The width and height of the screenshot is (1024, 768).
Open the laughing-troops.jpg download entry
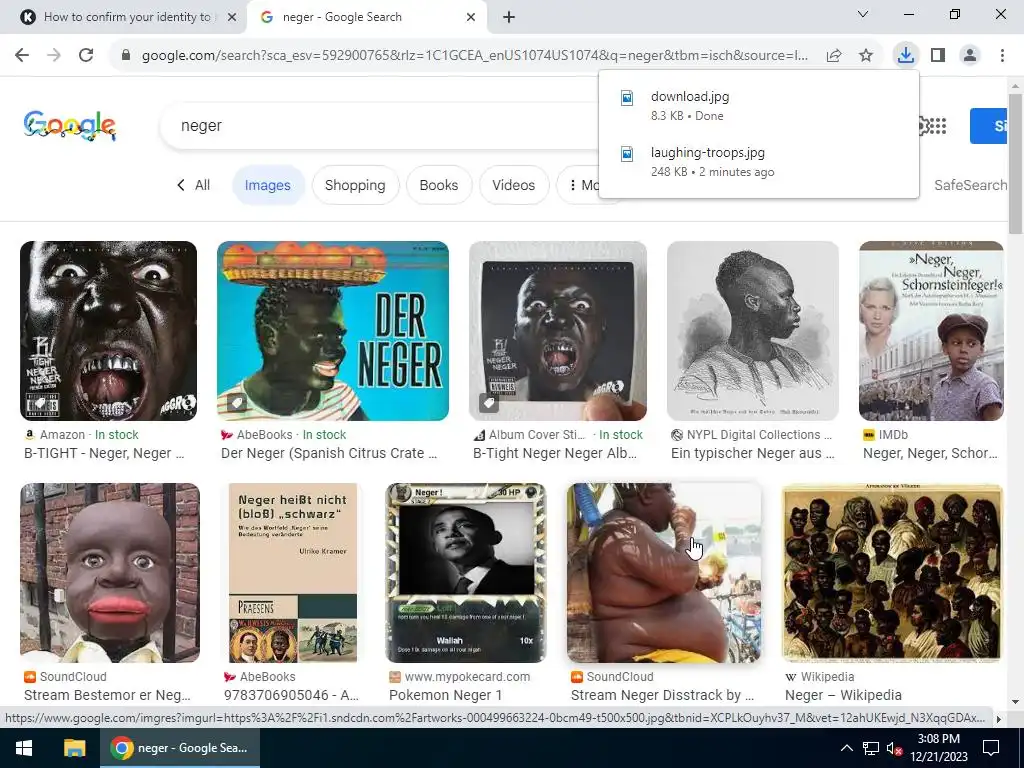coord(759,161)
